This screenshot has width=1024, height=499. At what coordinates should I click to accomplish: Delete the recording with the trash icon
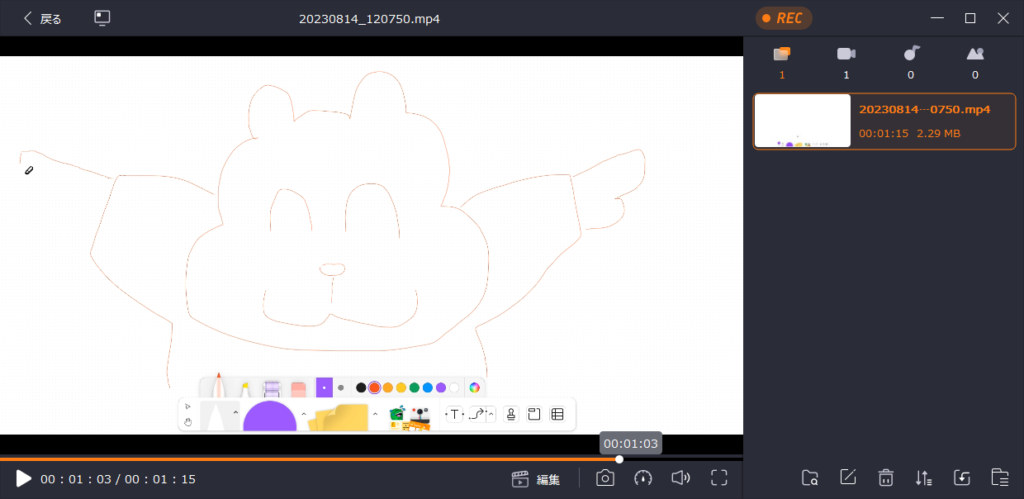(886, 478)
